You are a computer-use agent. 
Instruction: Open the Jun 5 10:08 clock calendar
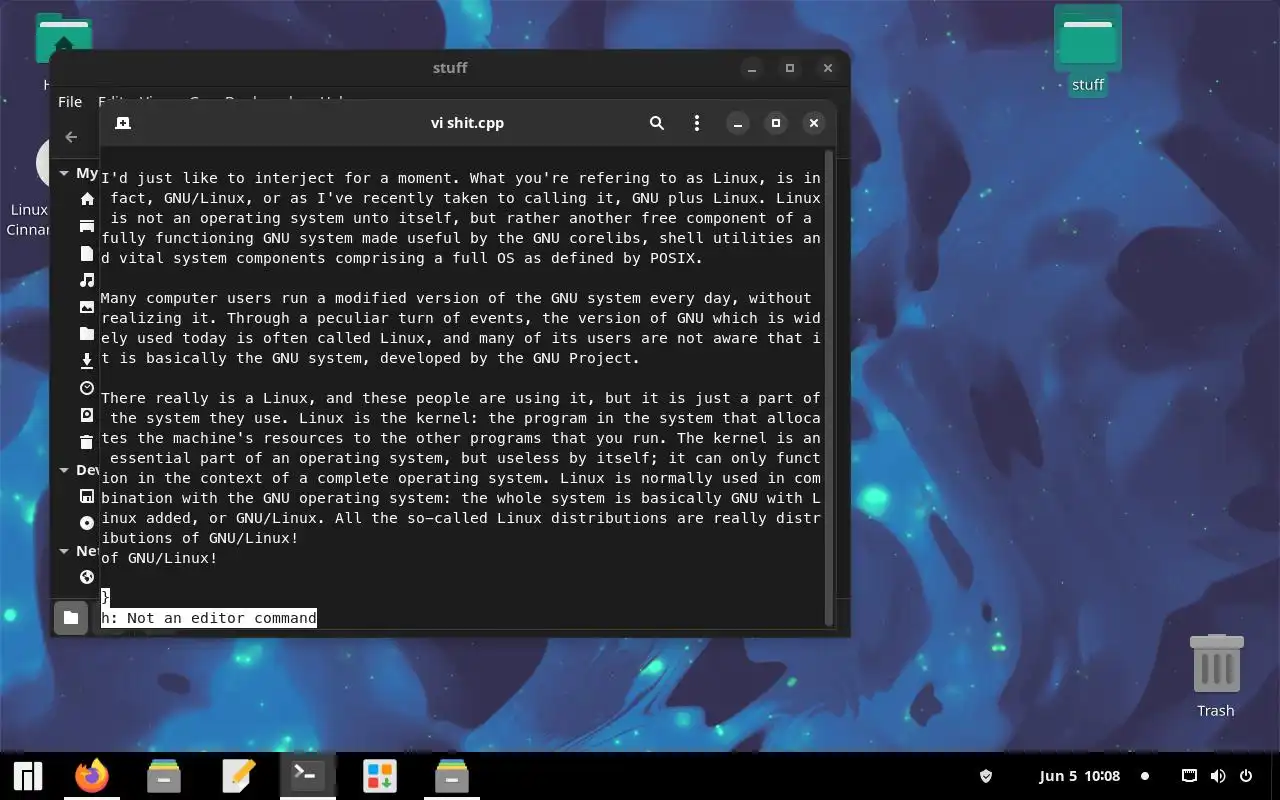pyautogui.click(x=1080, y=776)
